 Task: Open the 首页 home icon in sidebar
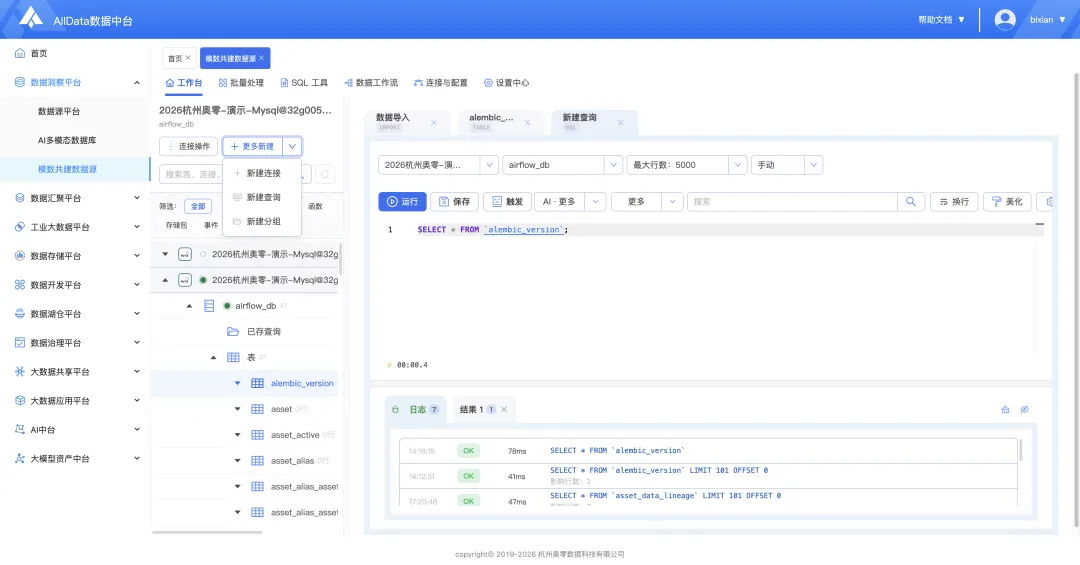20,53
